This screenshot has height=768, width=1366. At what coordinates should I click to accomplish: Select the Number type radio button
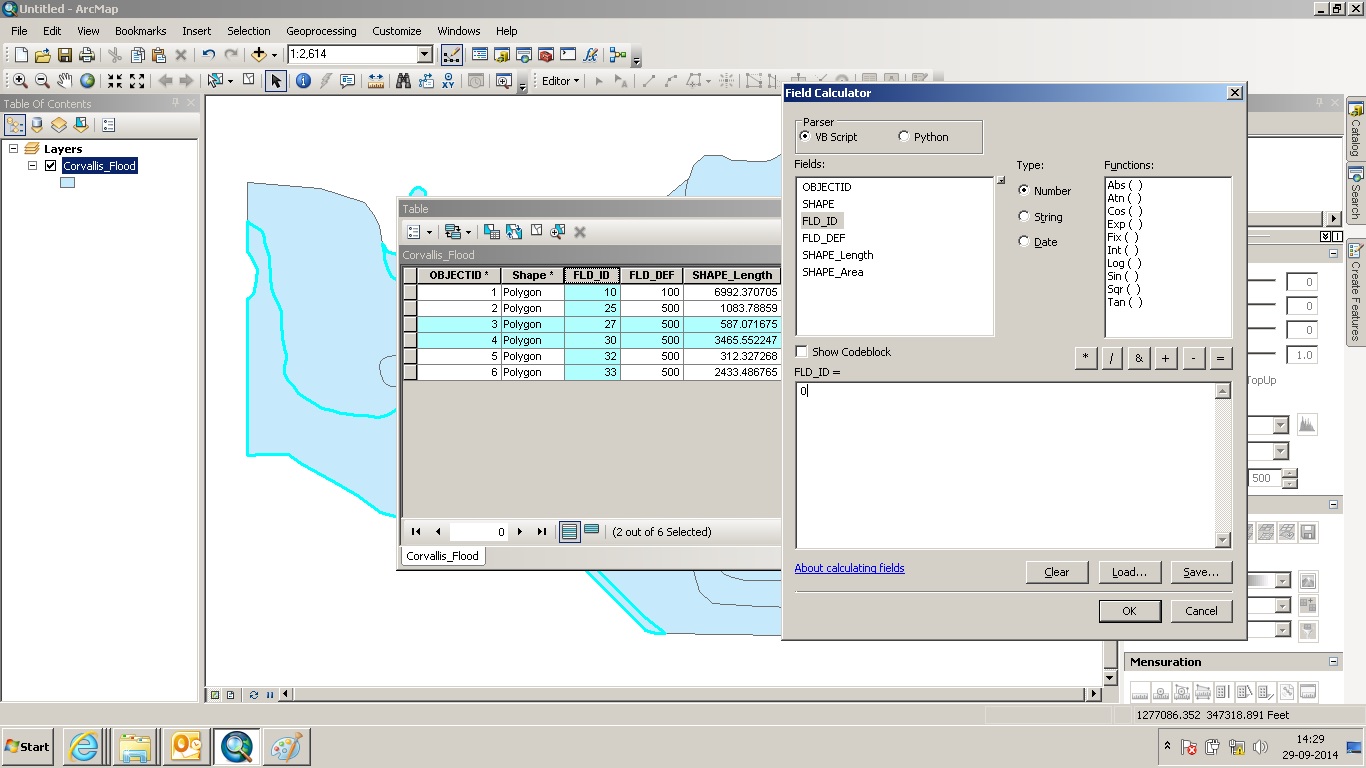click(x=1023, y=190)
